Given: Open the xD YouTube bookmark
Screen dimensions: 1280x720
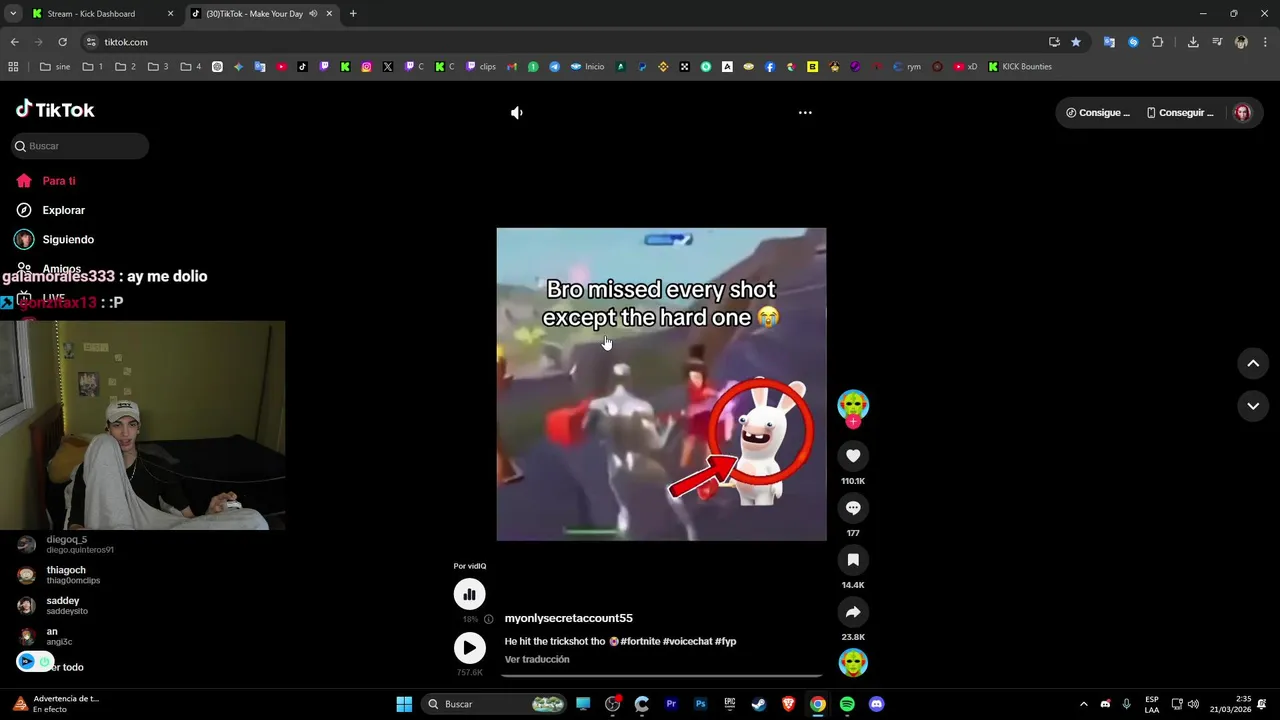Looking at the screenshot, I should [966, 67].
